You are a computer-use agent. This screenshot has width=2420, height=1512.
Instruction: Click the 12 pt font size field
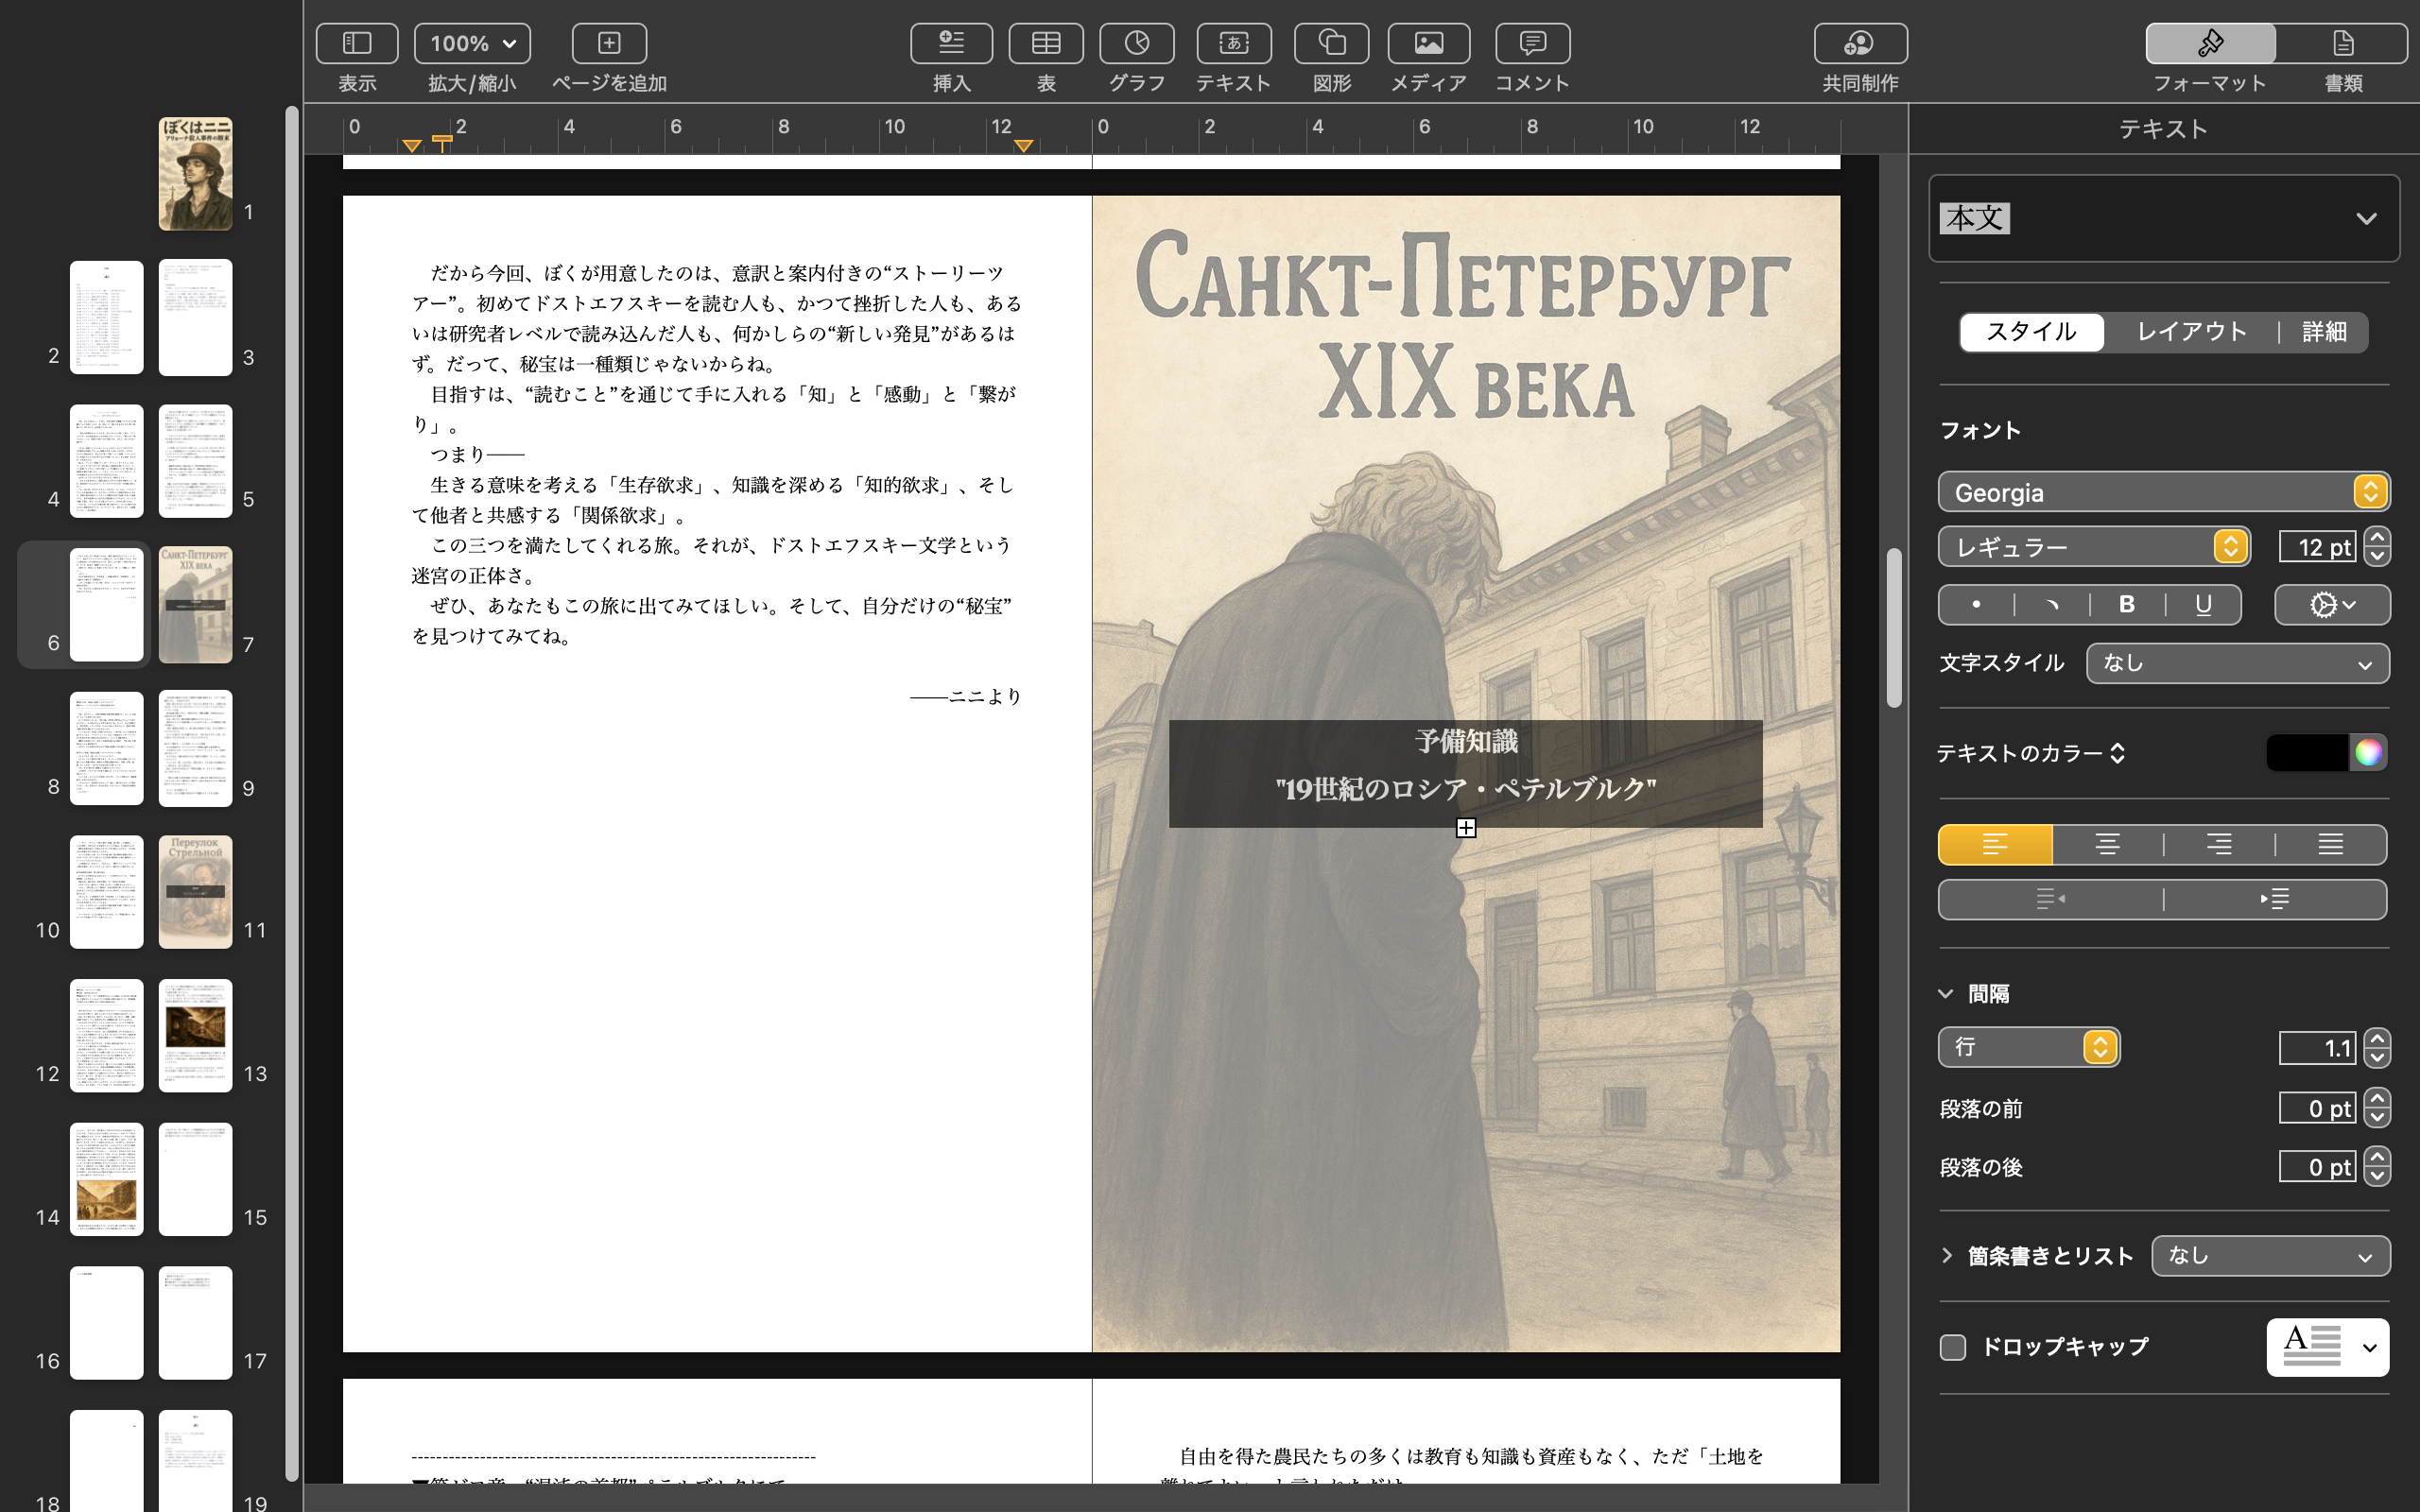click(x=2318, y=547)
